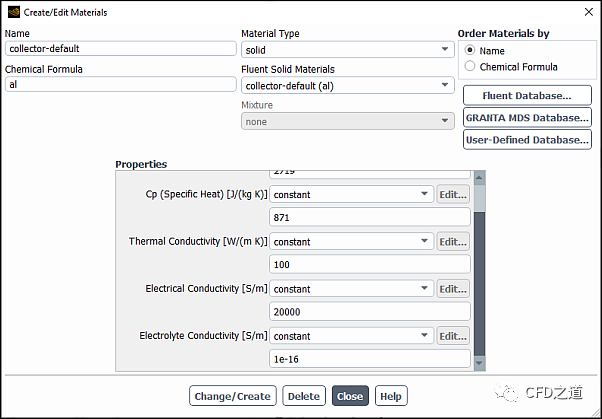Open the User-Defined Database

pyautogui.click(x=527, y=140)
